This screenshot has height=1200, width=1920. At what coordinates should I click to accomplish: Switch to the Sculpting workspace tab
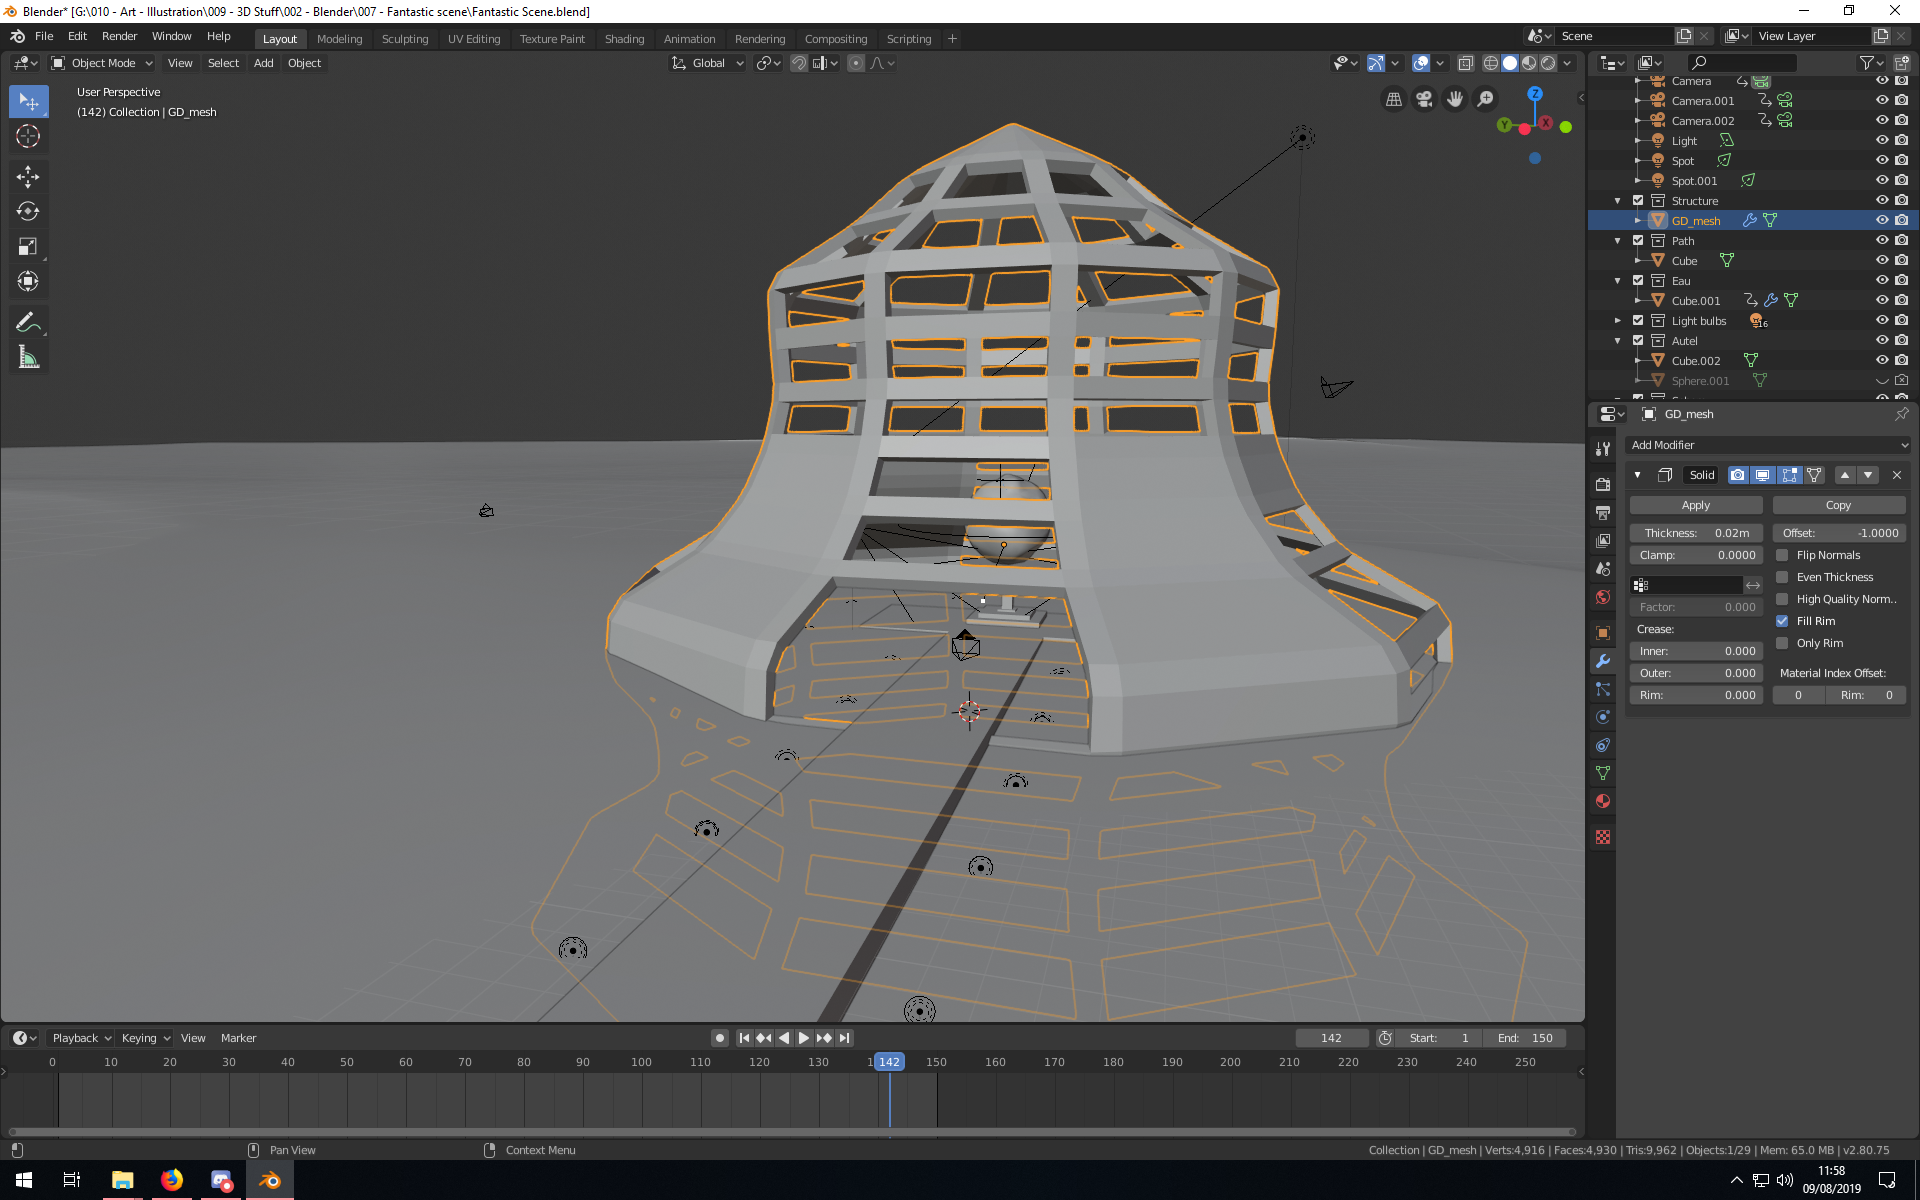tap(404, 39)
